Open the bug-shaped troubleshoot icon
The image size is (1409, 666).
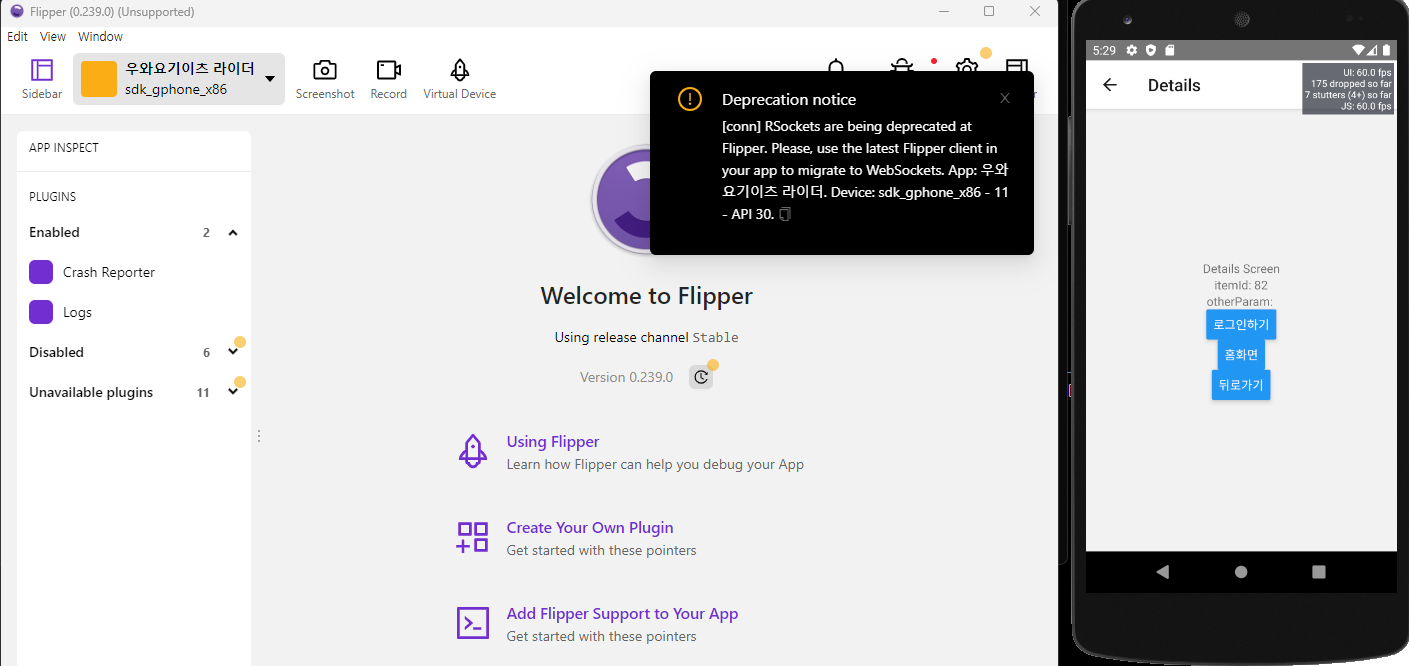point(902,65)
